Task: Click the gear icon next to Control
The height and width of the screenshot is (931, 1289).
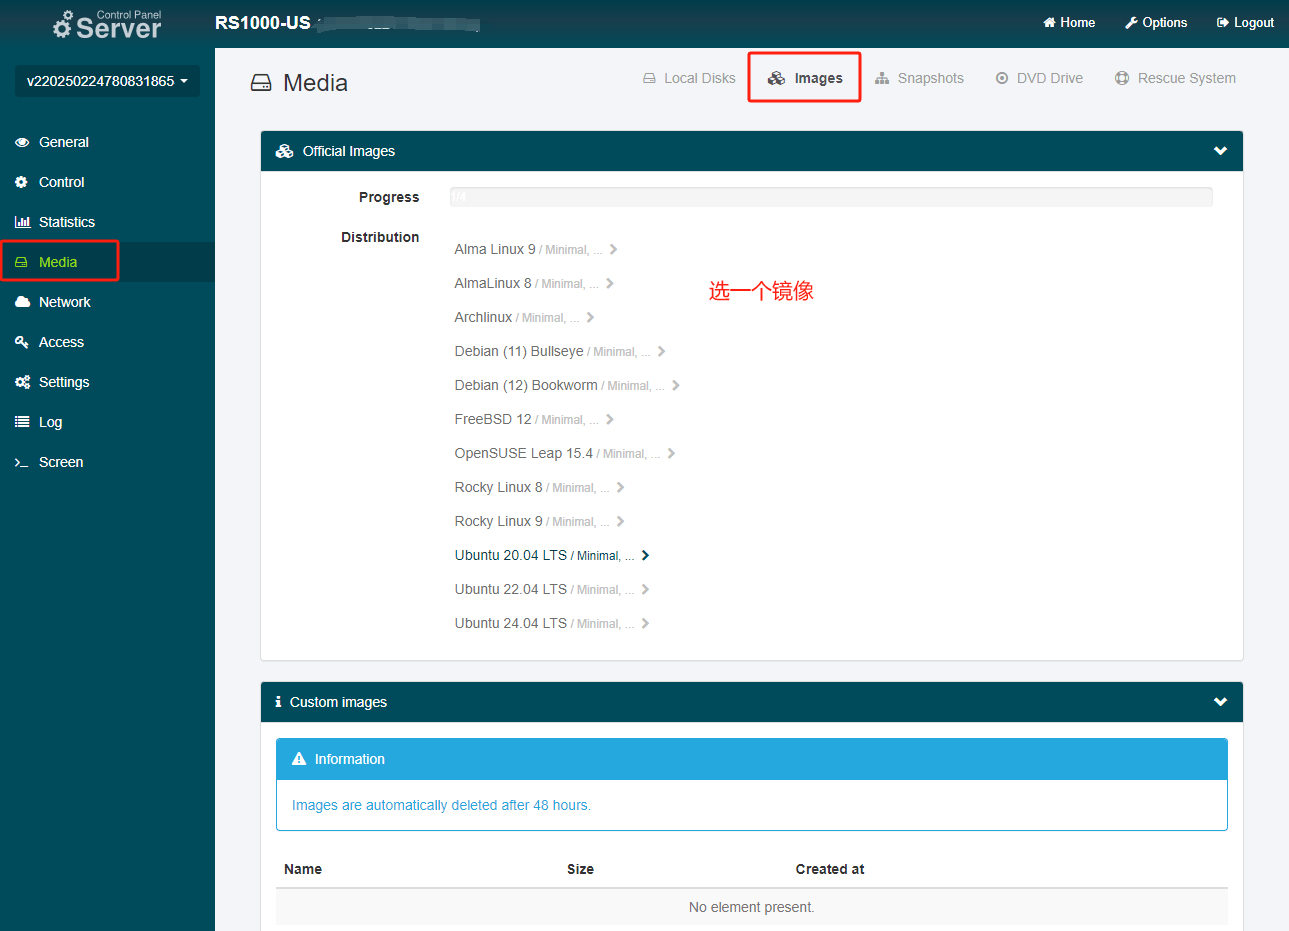Action: [22, 182]
